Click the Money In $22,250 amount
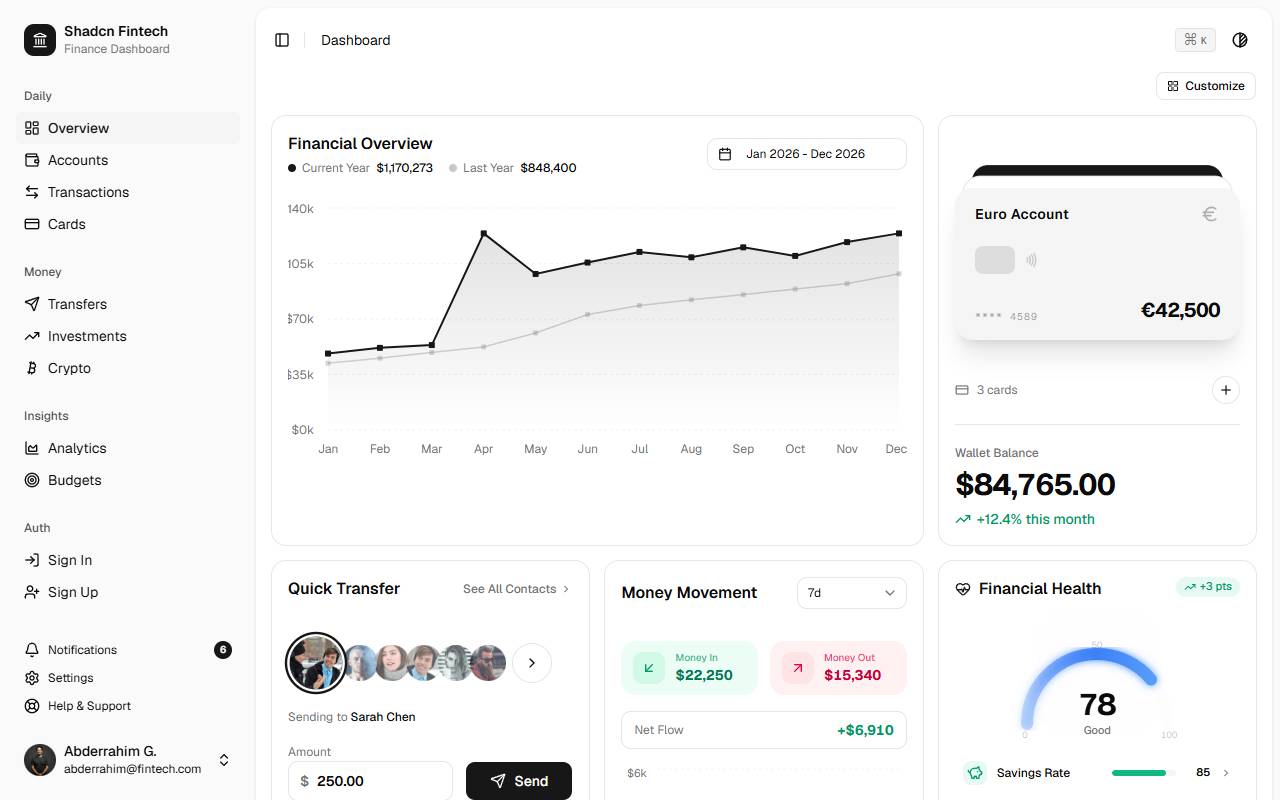 click(704, 675)
